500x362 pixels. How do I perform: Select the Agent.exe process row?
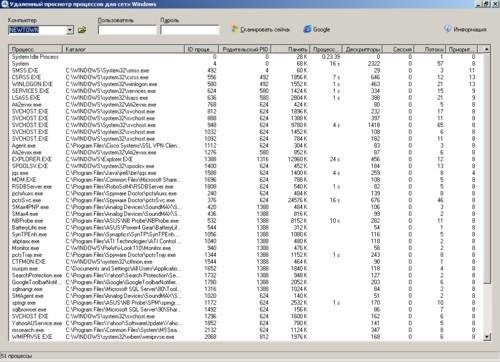[x=246, y=146]
